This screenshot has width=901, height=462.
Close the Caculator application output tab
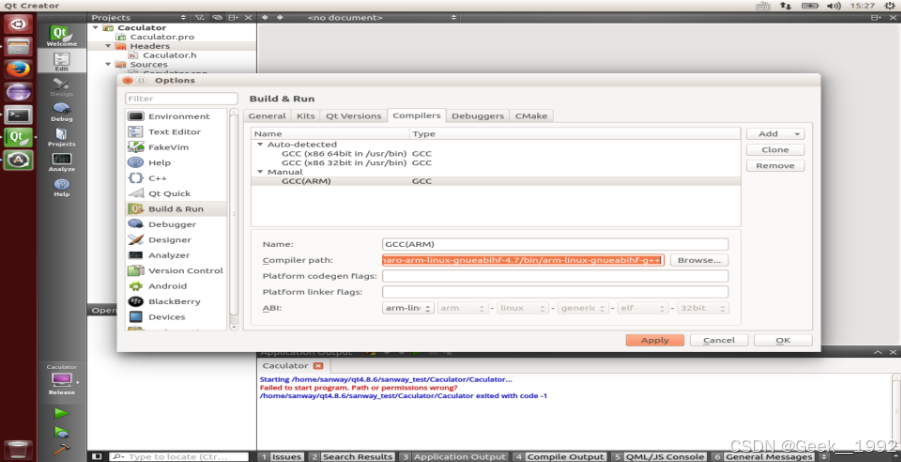(318, 365)
